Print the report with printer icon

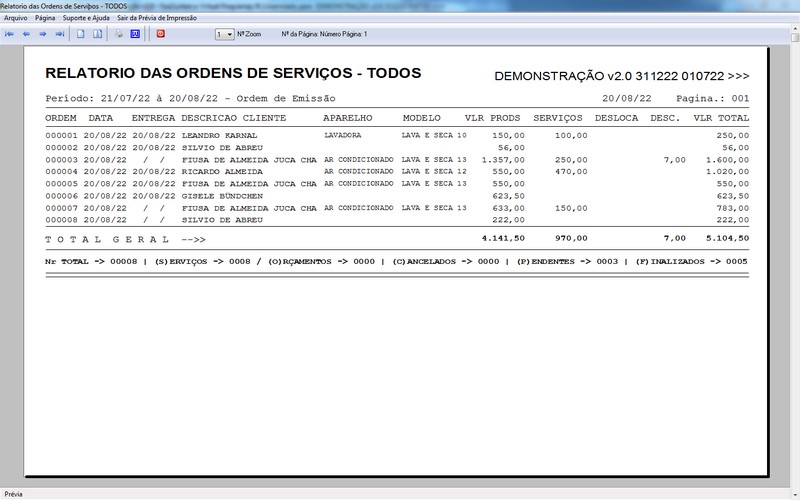(x=118, y=34)
